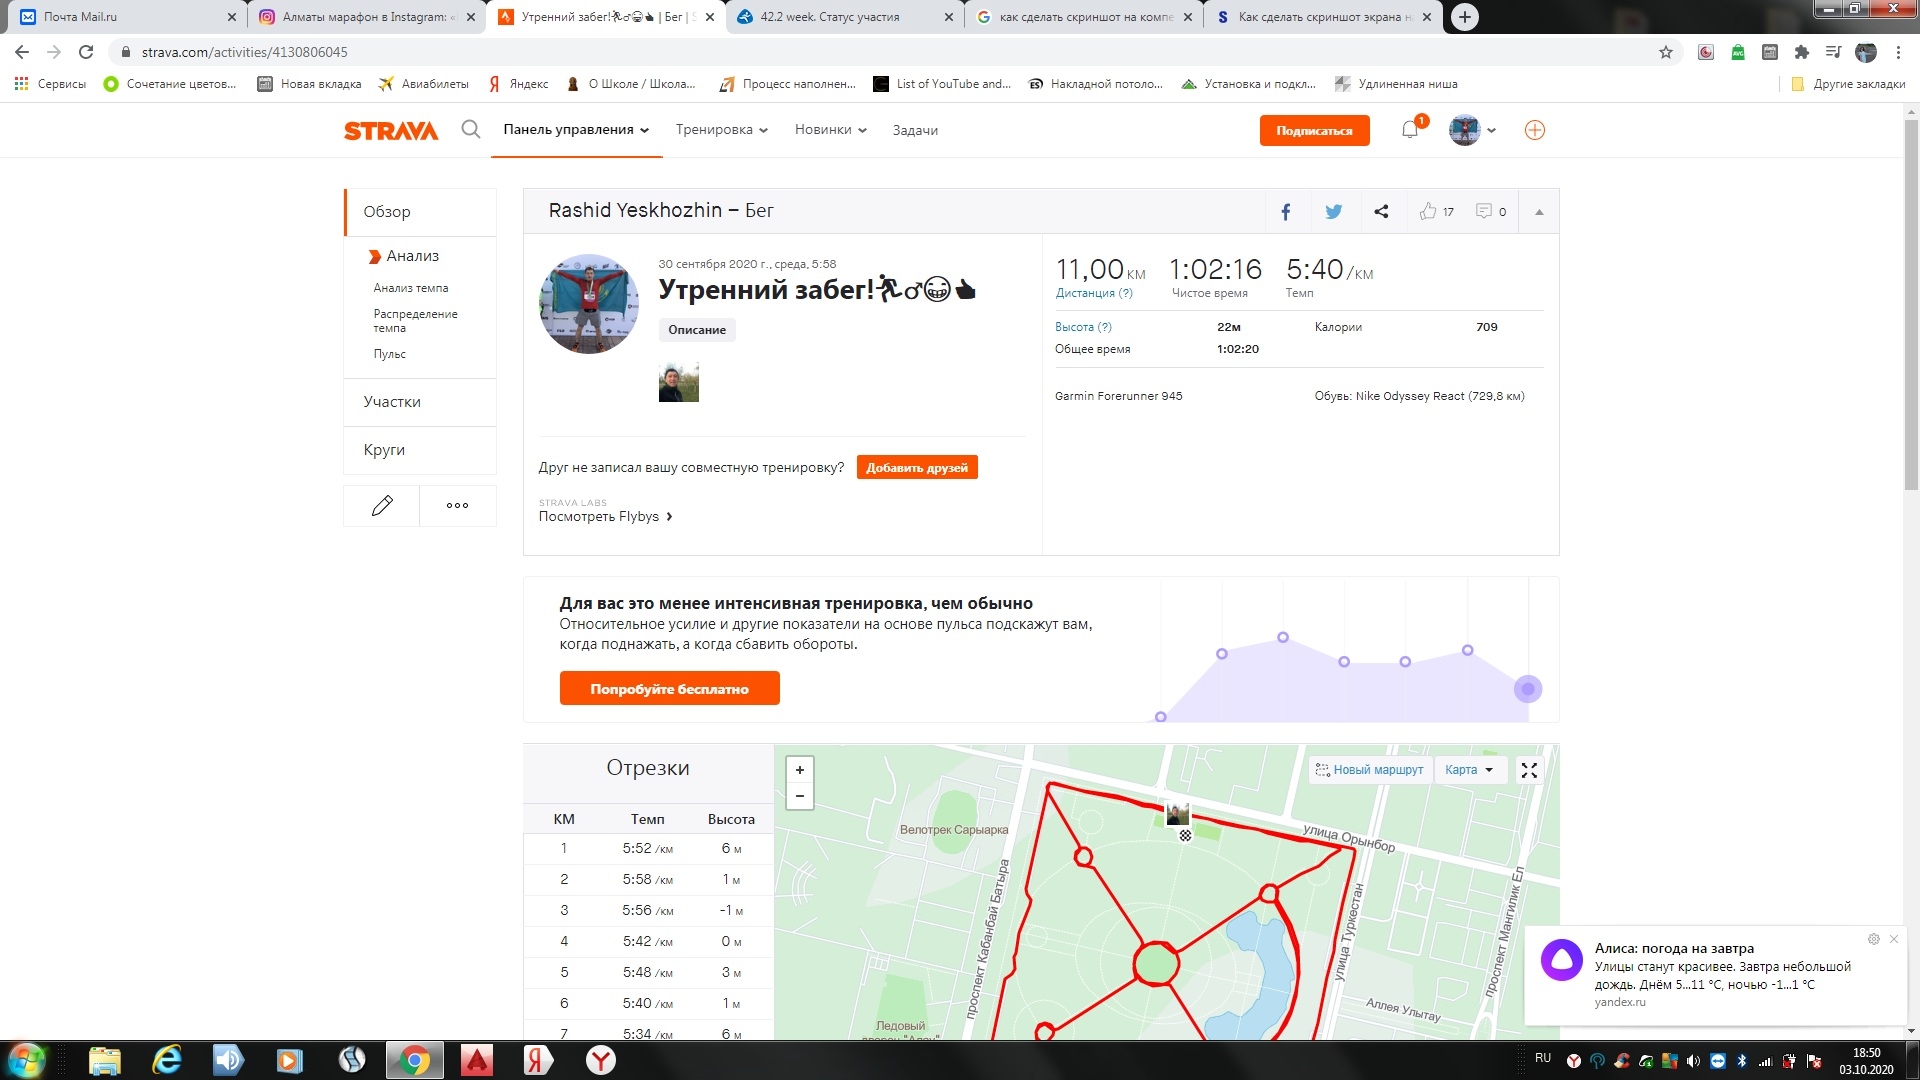Viewport: 1920px width, 1080px height.
Task: Give kudos with thumbs-up icon
Action: 1428,211
